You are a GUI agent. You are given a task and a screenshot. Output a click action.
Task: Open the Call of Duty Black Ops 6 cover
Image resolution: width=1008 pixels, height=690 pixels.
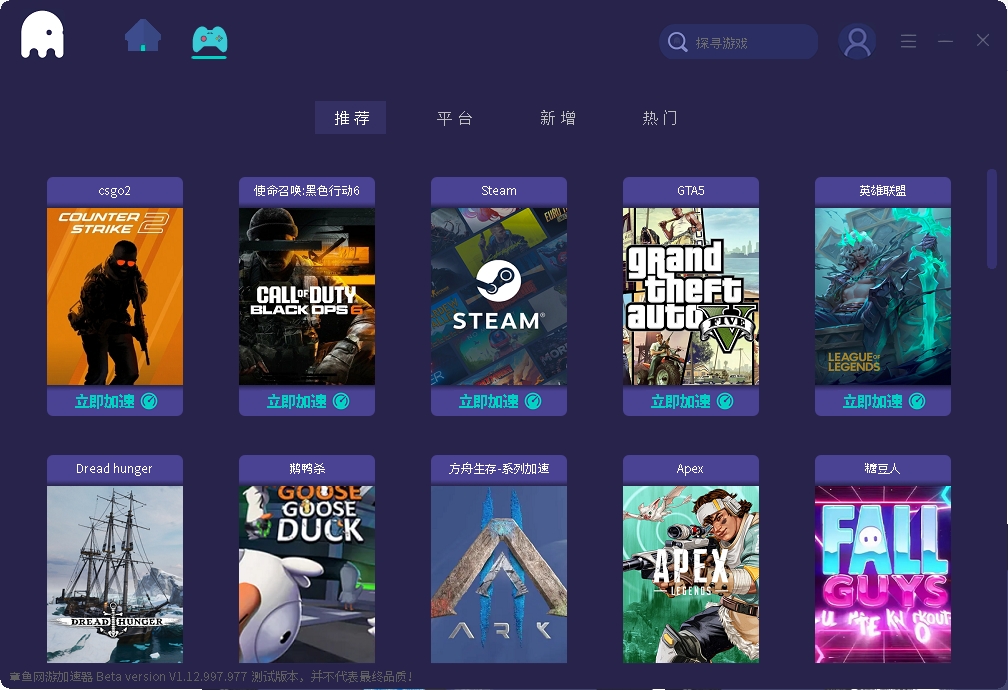pos(307,296)
